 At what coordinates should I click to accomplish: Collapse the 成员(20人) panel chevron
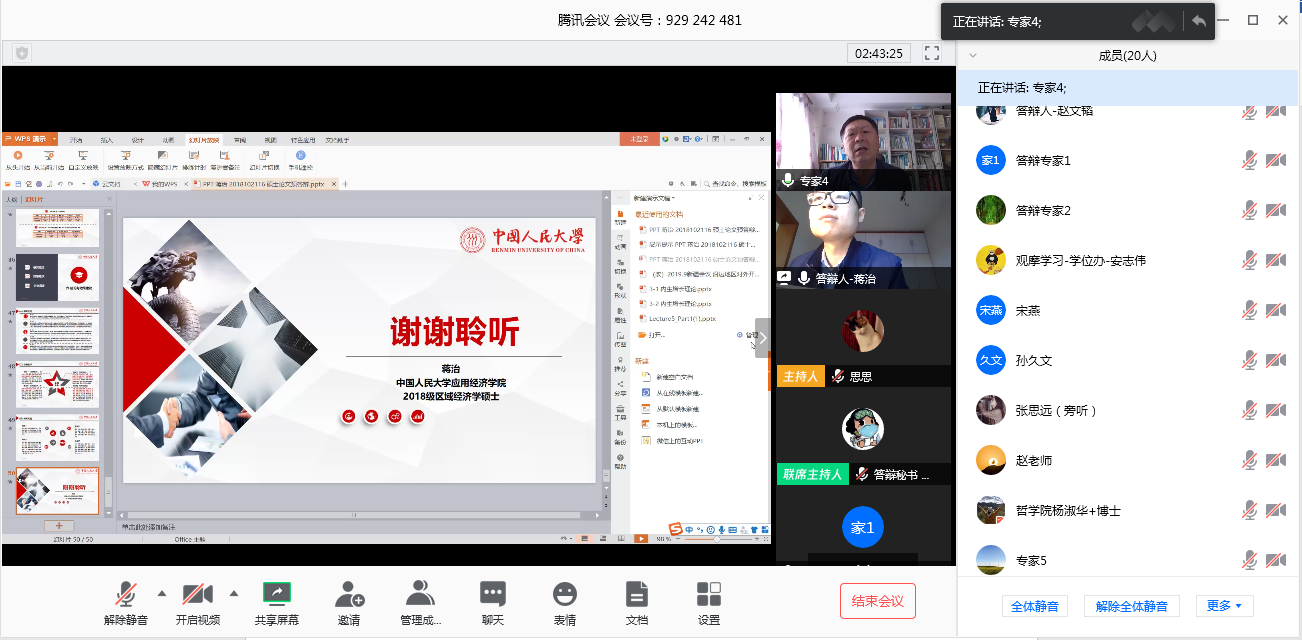[x=973, y=56]
